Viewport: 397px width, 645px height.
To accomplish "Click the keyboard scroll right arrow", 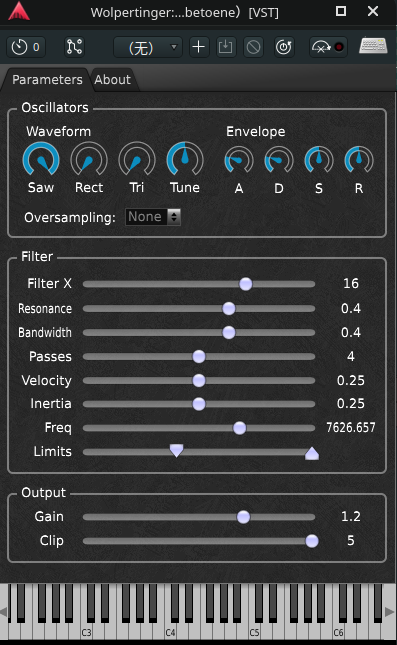I will [x=390, y=612].
